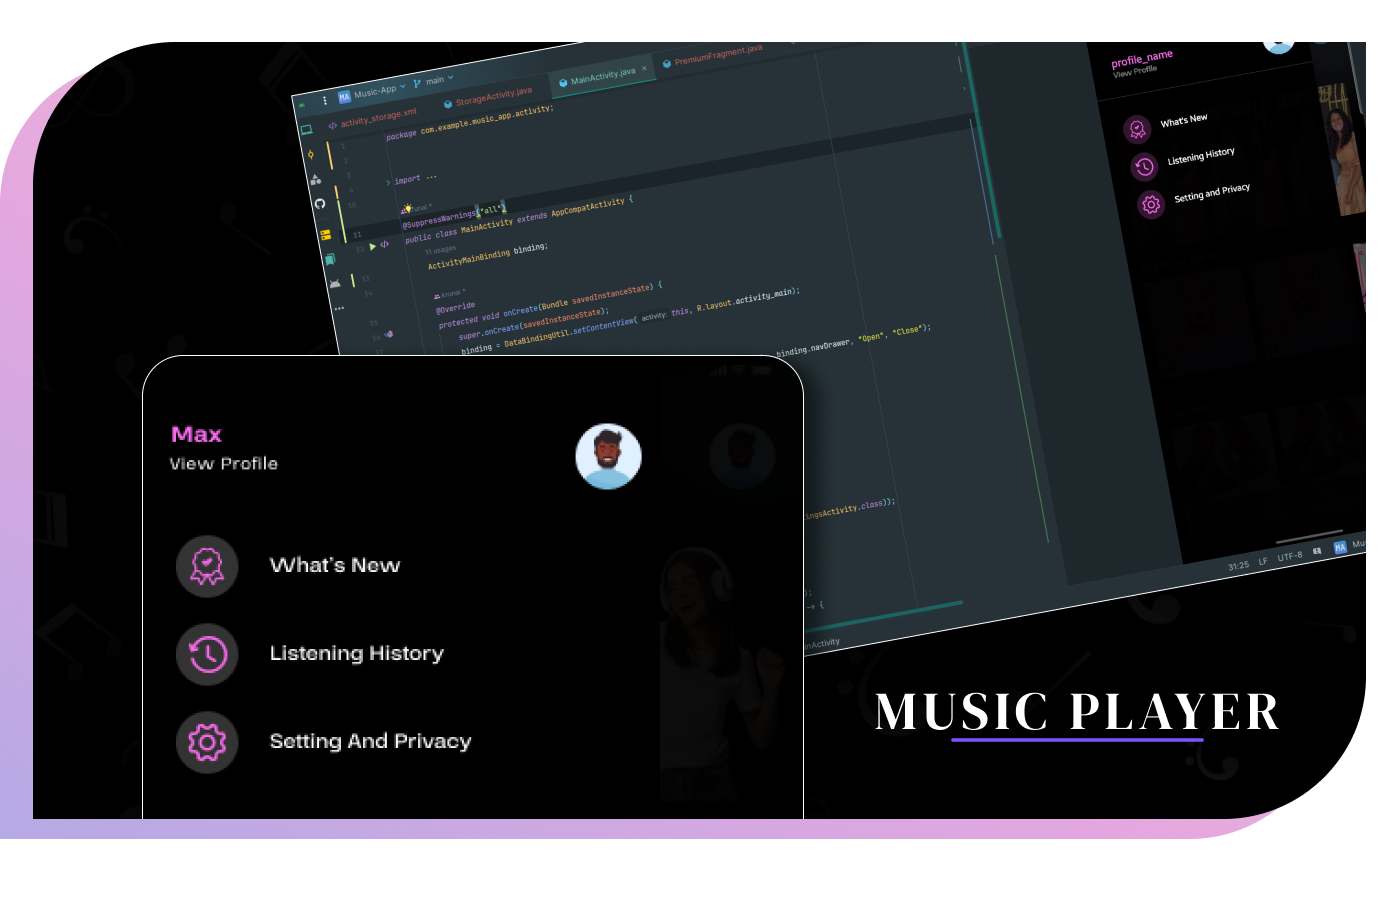Click UTF-8 encoding in the status bar

[1289, 556]
